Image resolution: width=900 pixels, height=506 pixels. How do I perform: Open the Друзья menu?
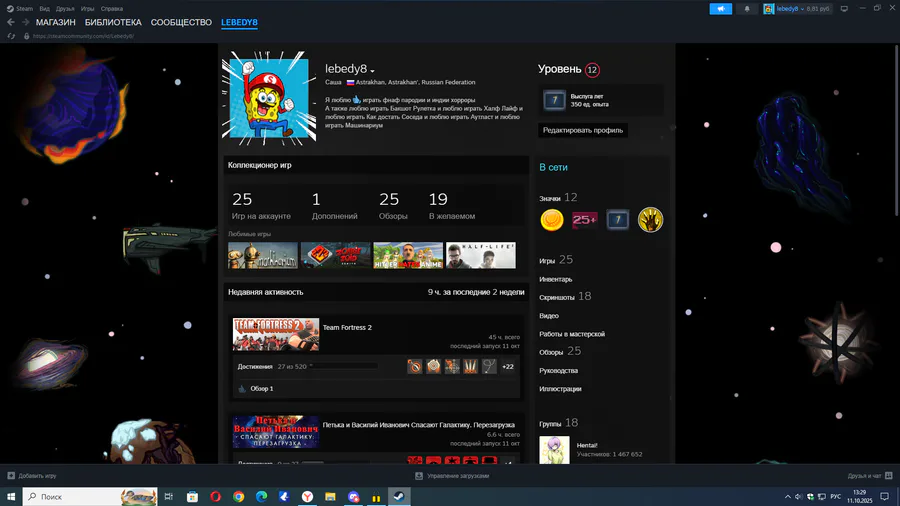pyautogui.click(x=65, y=9)
